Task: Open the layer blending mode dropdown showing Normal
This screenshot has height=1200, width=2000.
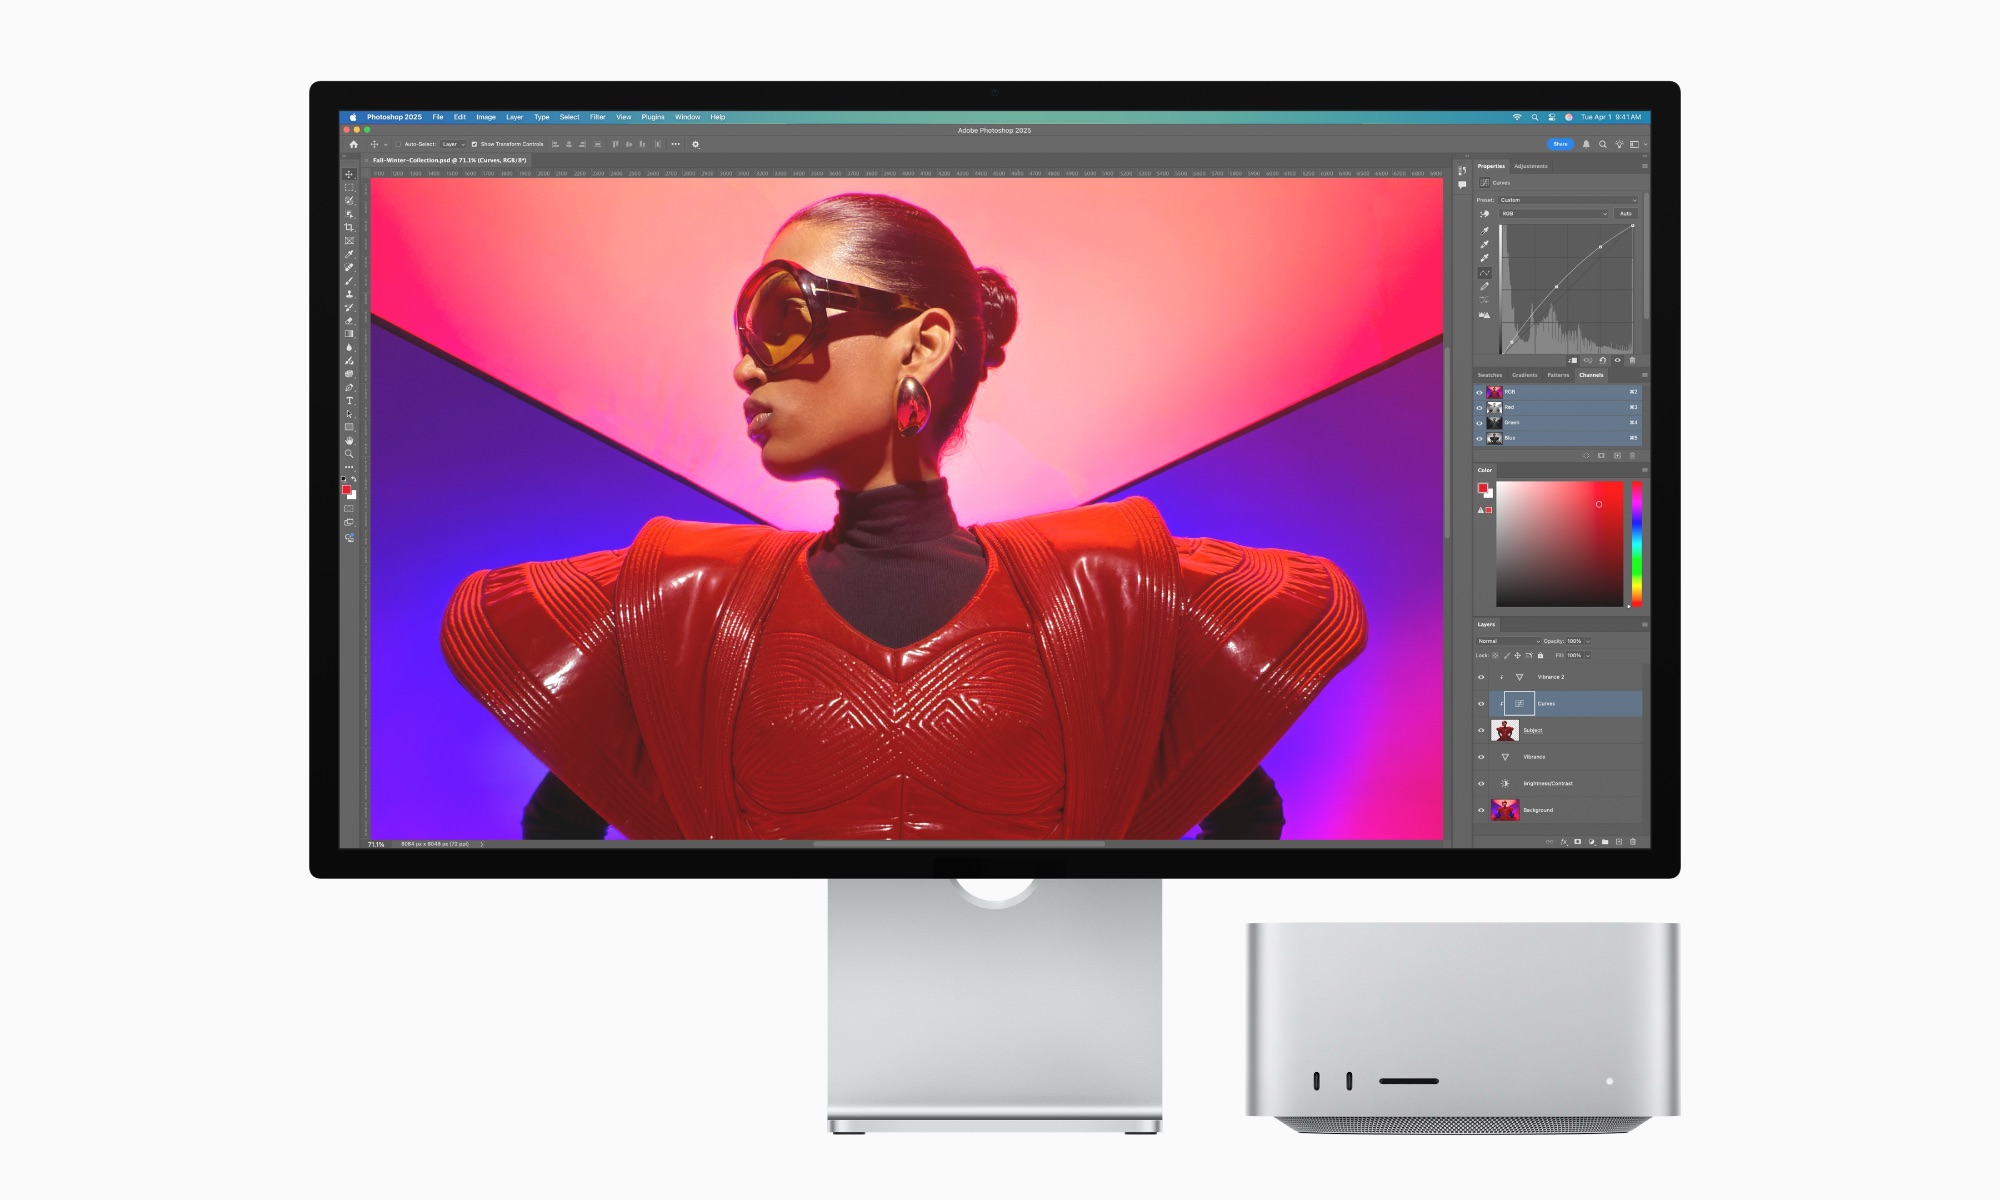Action: pos(1508,641)
